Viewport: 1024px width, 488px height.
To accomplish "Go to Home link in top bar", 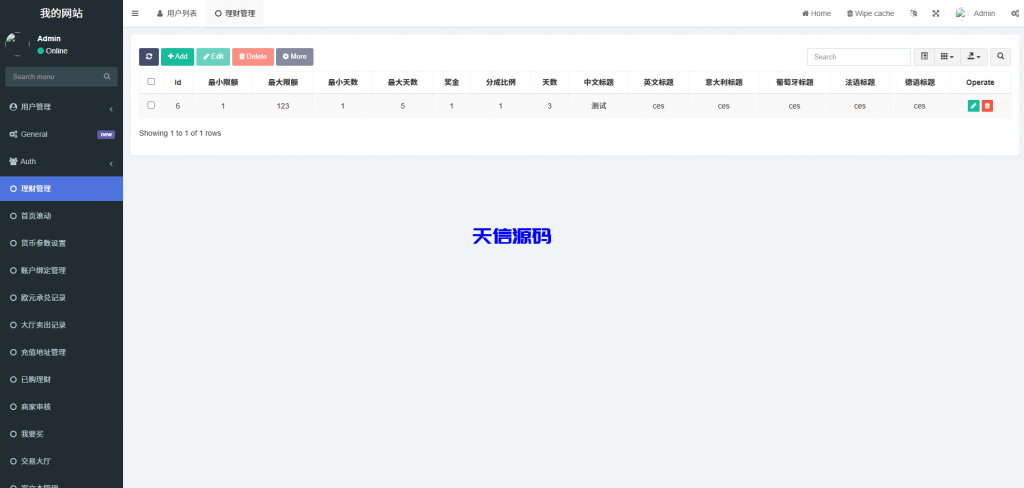I will [816, 13].
